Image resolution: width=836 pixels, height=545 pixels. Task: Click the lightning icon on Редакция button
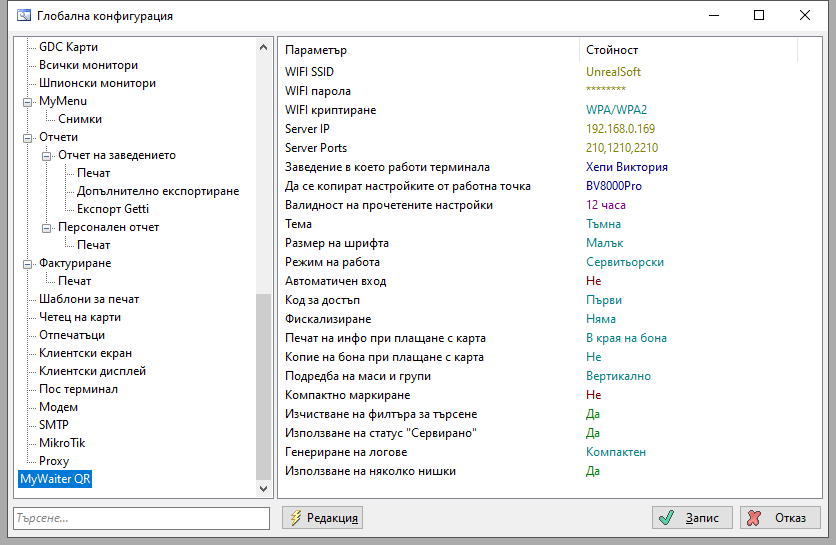295,518
